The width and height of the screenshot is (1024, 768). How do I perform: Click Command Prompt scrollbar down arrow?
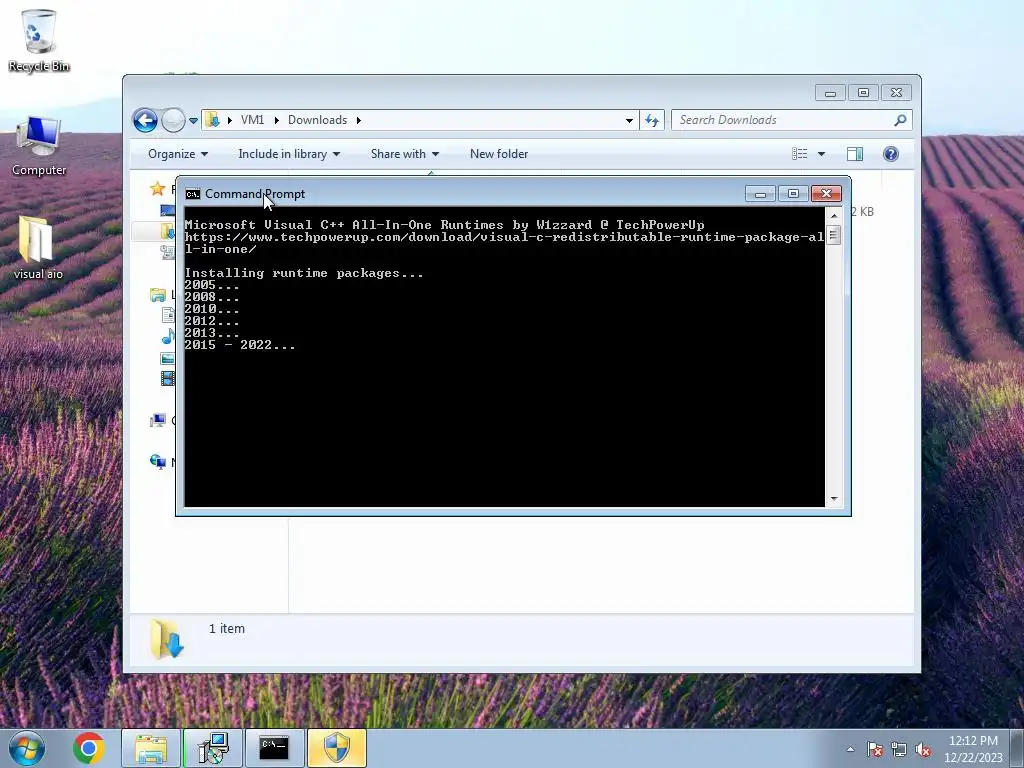[x=833, y=499]
